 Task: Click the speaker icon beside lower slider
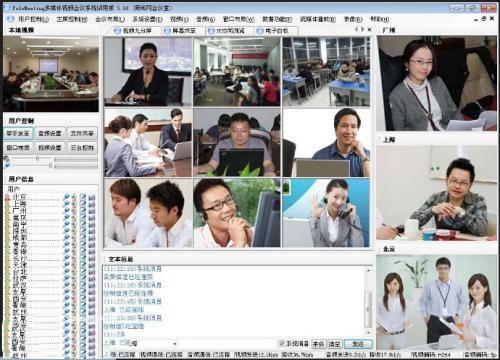point(7,165)
